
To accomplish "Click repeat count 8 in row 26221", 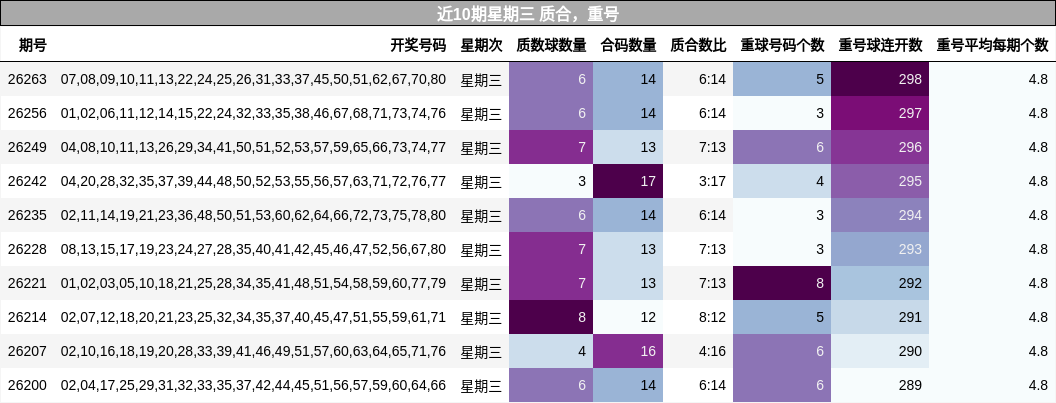I will tap(783, 284).
